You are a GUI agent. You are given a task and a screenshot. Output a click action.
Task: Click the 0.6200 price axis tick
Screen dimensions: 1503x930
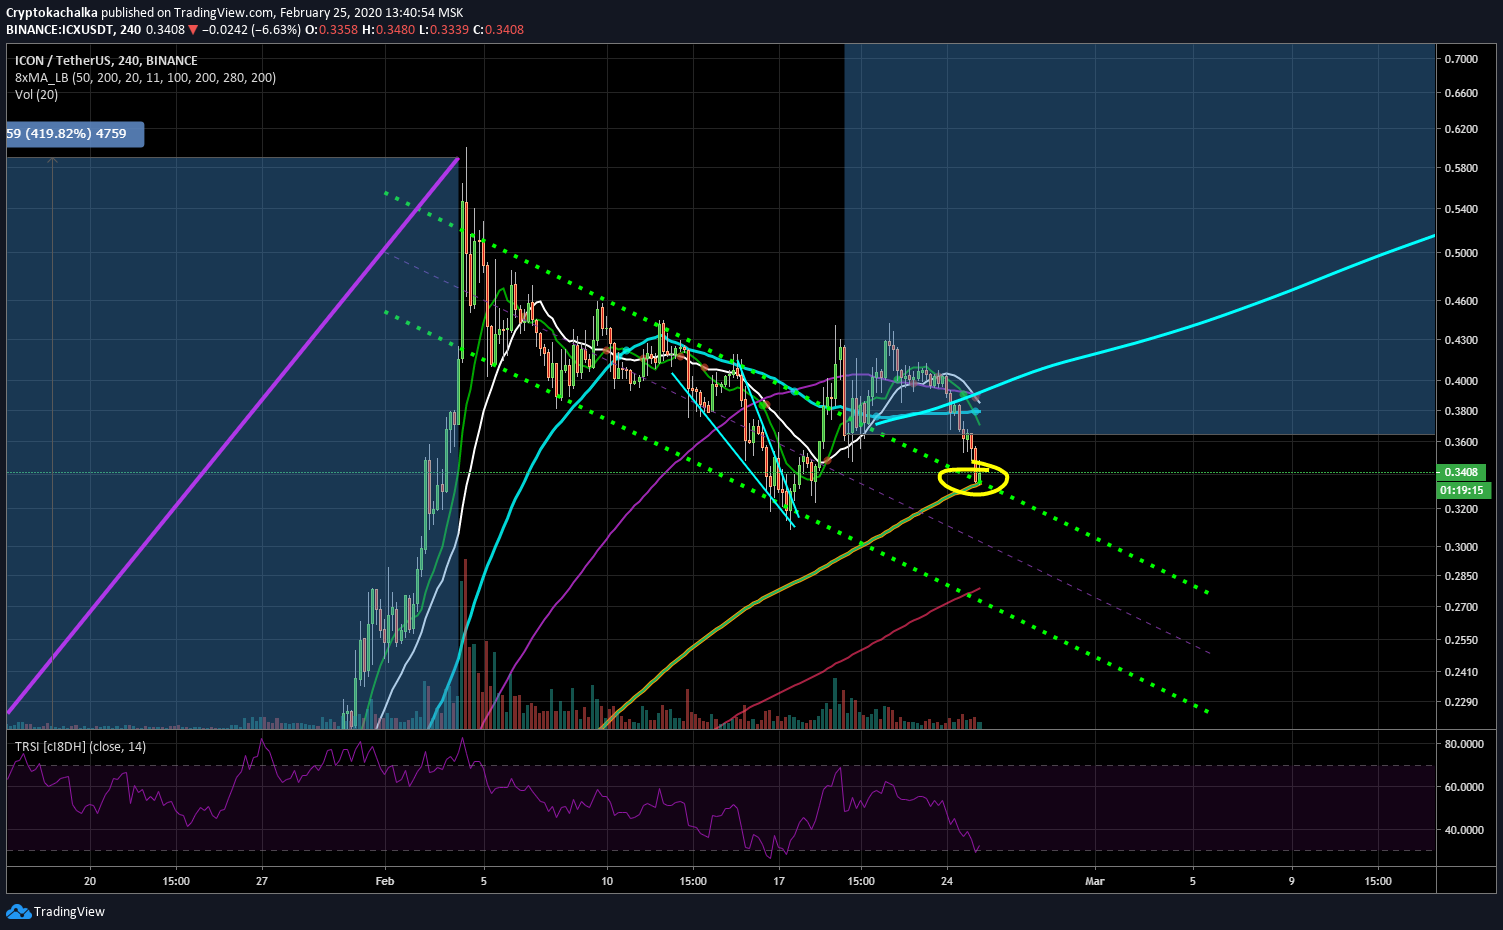pos(1461,129)
